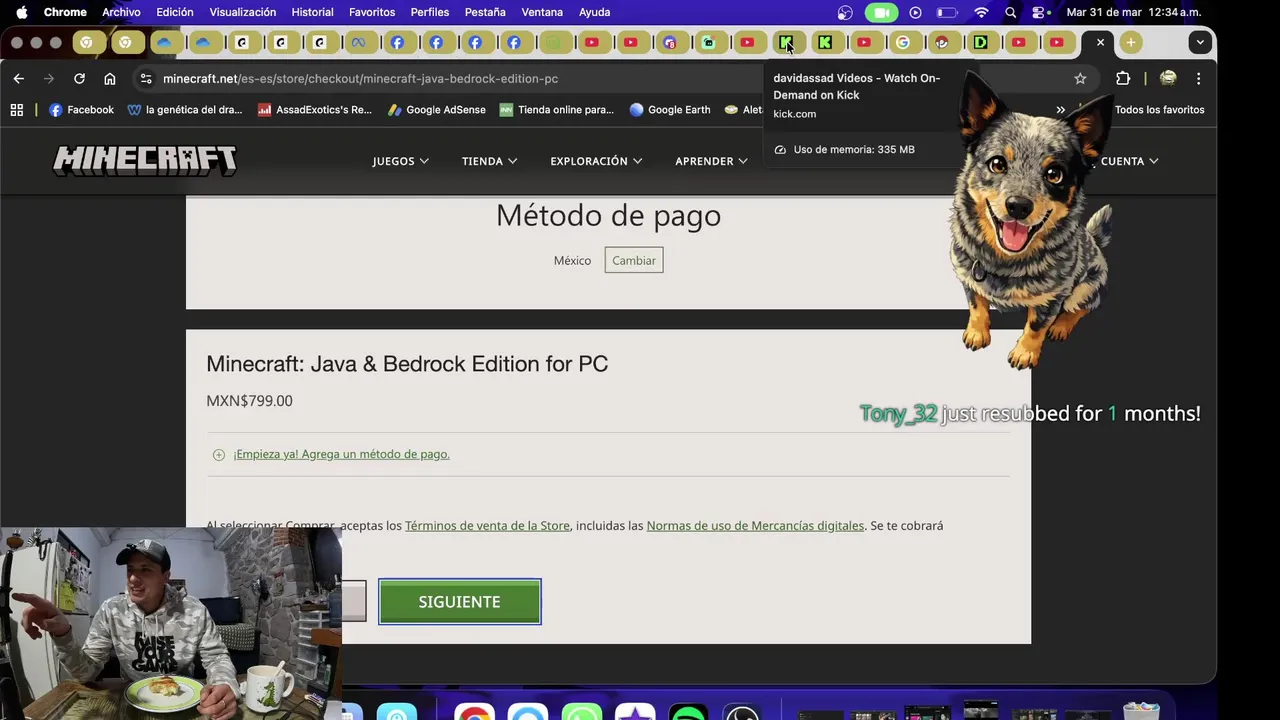
Task: Open the AssadExotics's Re... bookmark
Action: [x=314, y=110]
